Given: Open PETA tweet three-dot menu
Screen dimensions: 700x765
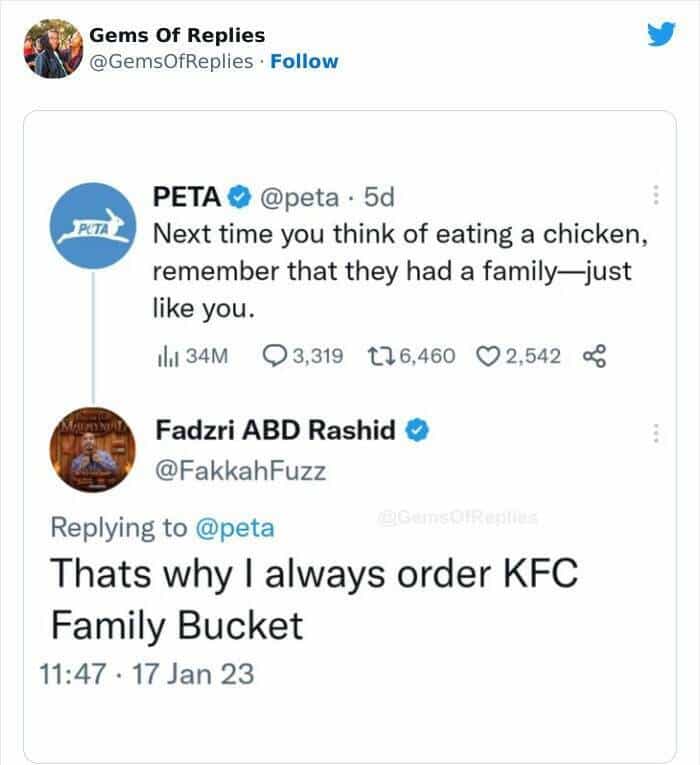Looking at the screenshot, I should [x=656, y=194].
